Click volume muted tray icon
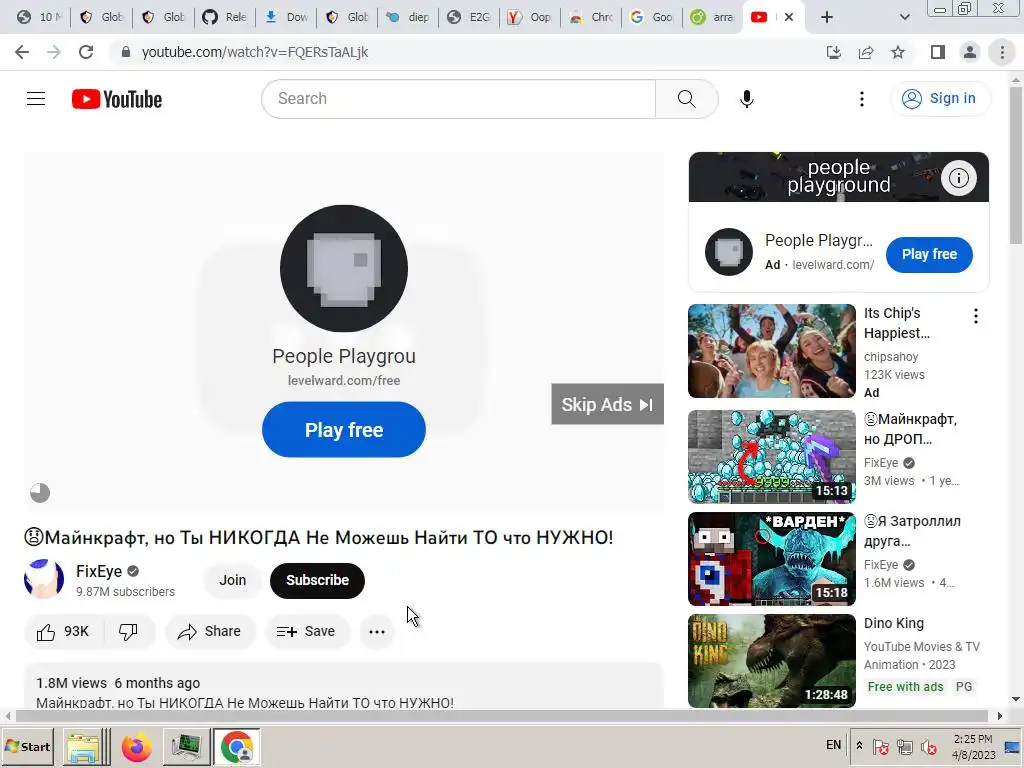Image resolution: width=1024 pixels, height=768 pixels. coord(928,746)
